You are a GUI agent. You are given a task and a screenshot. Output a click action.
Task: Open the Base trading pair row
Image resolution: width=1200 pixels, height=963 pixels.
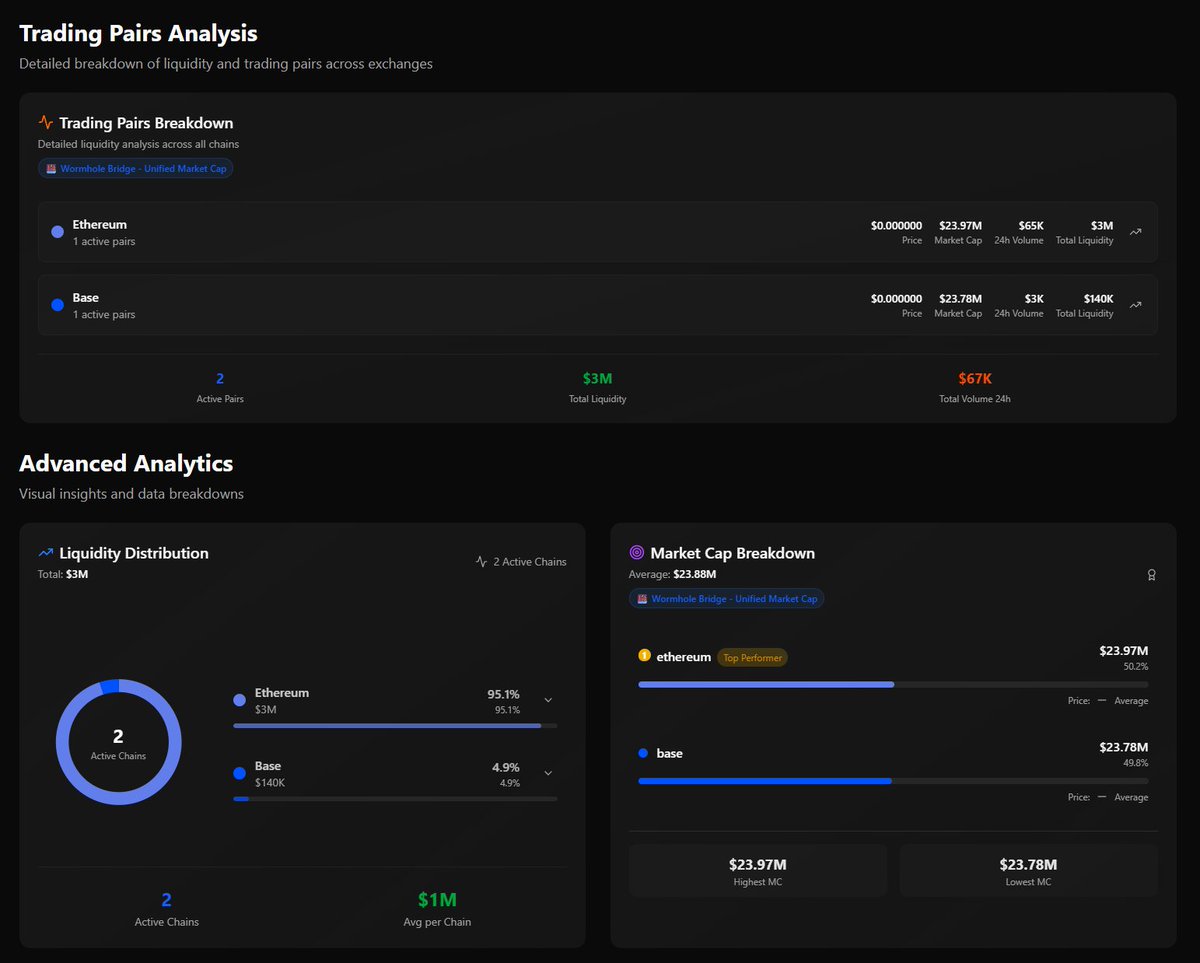[x=598, y=305]
